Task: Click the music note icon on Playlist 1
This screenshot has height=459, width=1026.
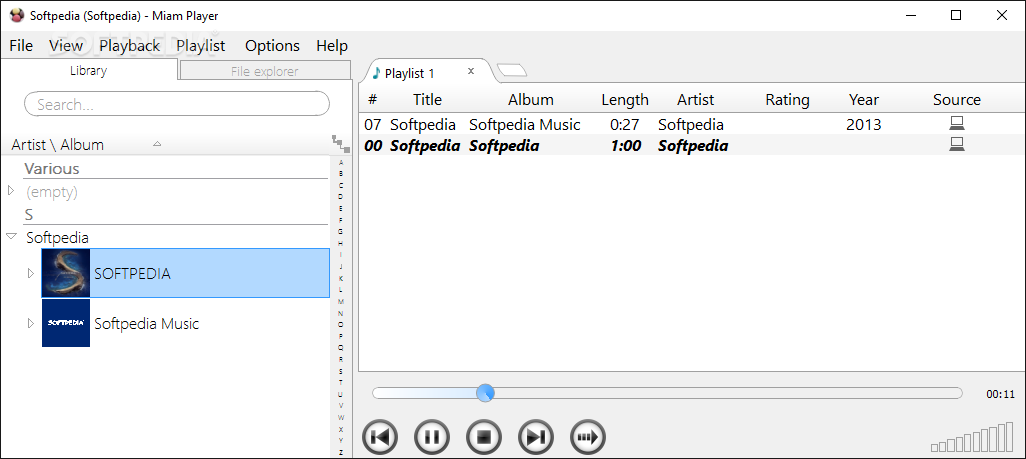Action: click(376, 73)
